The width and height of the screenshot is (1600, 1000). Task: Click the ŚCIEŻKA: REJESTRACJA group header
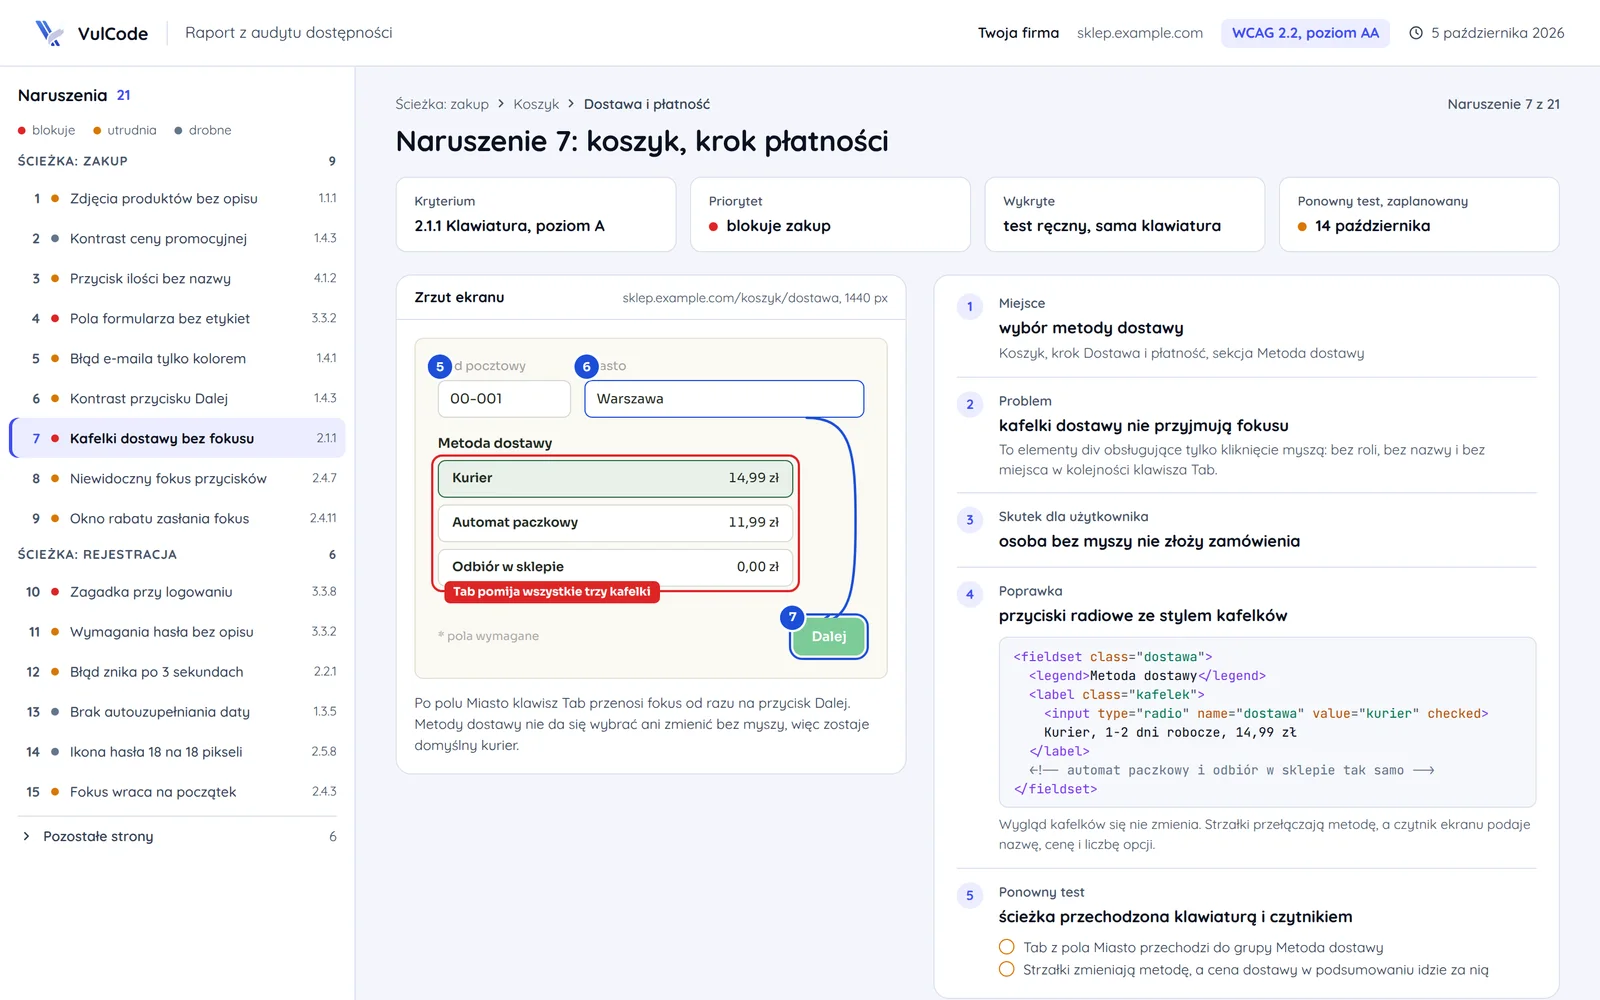(x=177, y=554)
